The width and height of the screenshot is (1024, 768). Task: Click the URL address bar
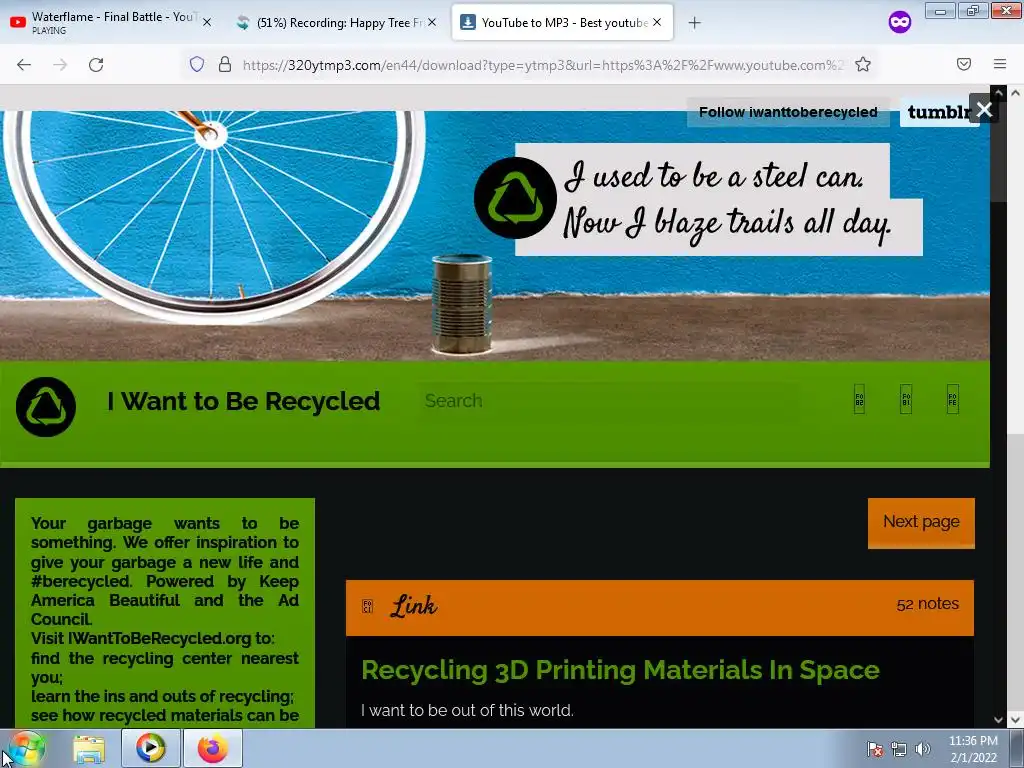542,65
